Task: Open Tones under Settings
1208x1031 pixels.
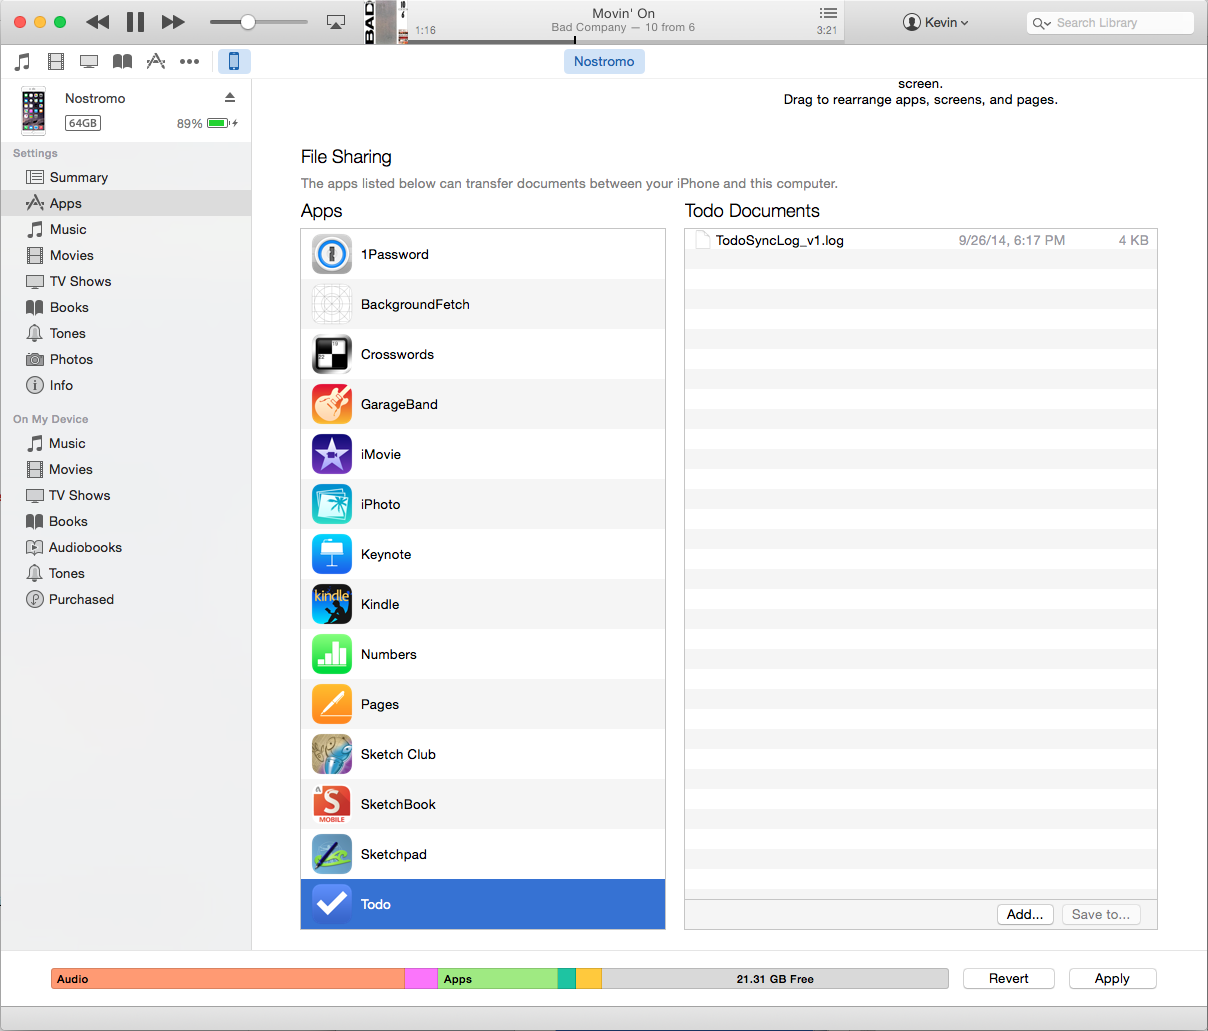Action: (125, 333)
